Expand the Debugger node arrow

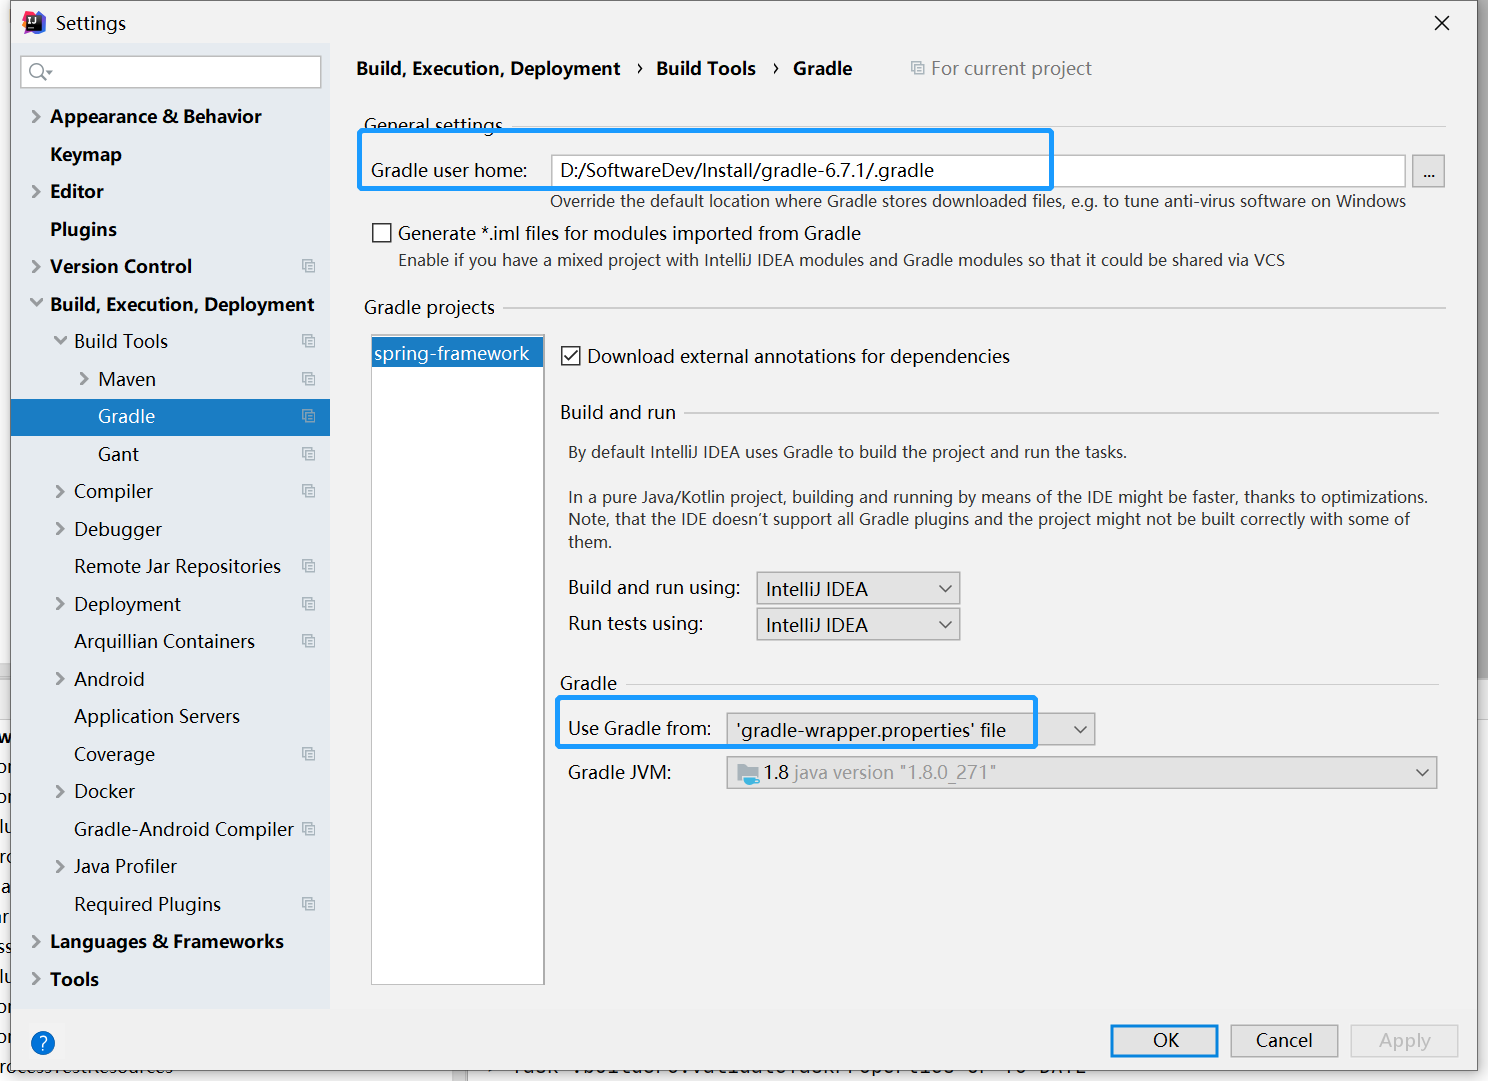click(60, 529)
